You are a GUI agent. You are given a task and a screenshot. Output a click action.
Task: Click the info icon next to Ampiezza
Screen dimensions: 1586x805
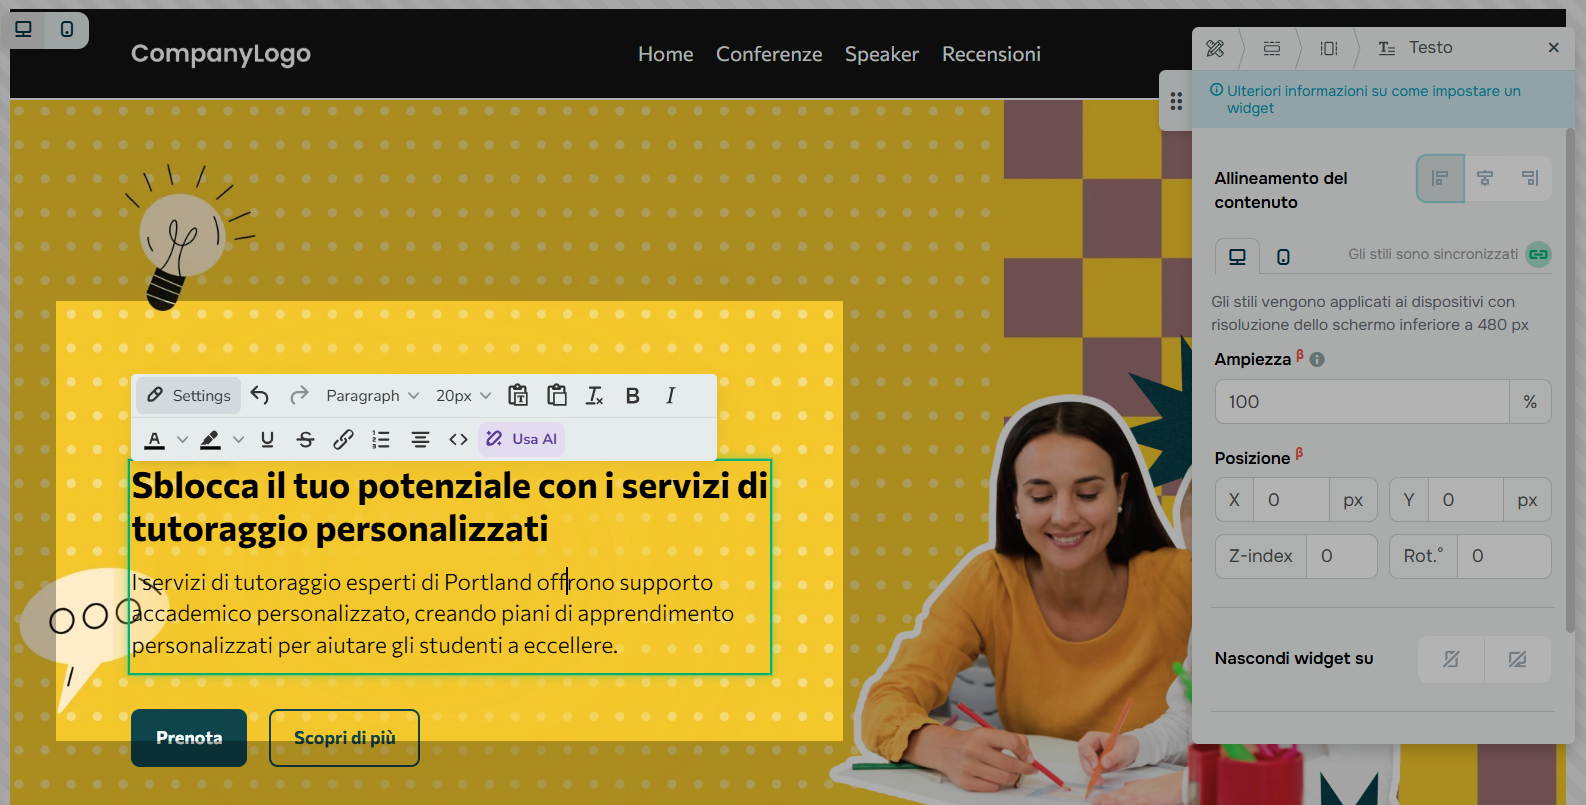pos(1318,360)
